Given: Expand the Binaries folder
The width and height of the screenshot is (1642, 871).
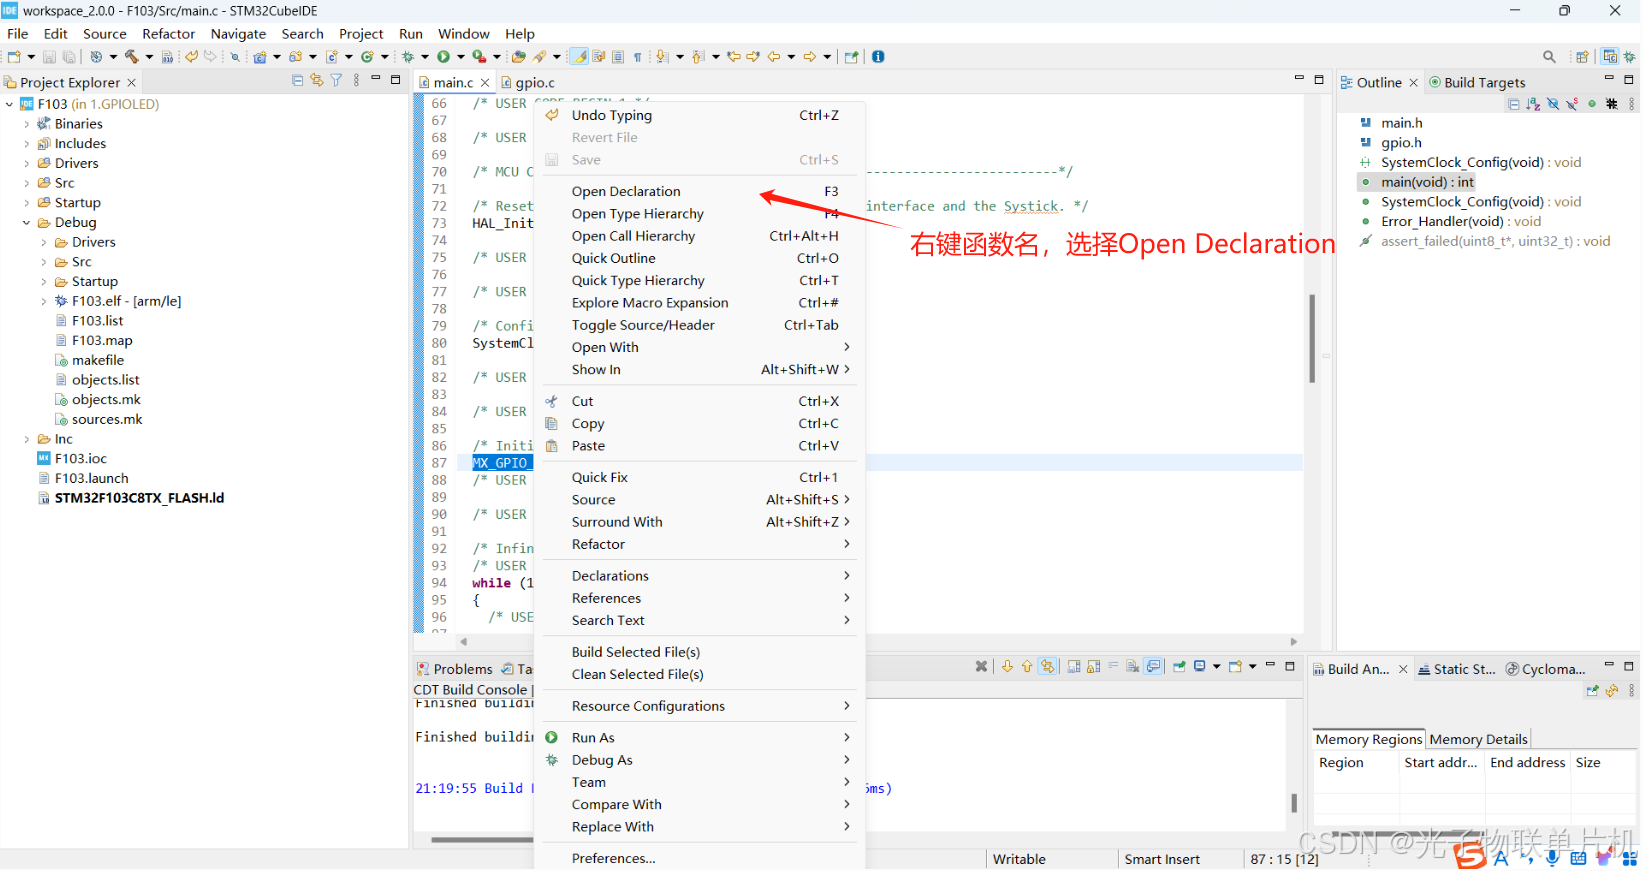Looking at the screenshot, I should coord(27,124).
